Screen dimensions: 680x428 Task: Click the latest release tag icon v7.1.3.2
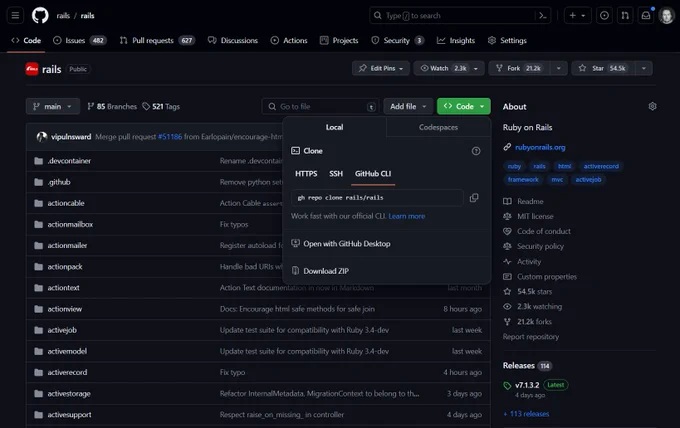pos(507,385)
